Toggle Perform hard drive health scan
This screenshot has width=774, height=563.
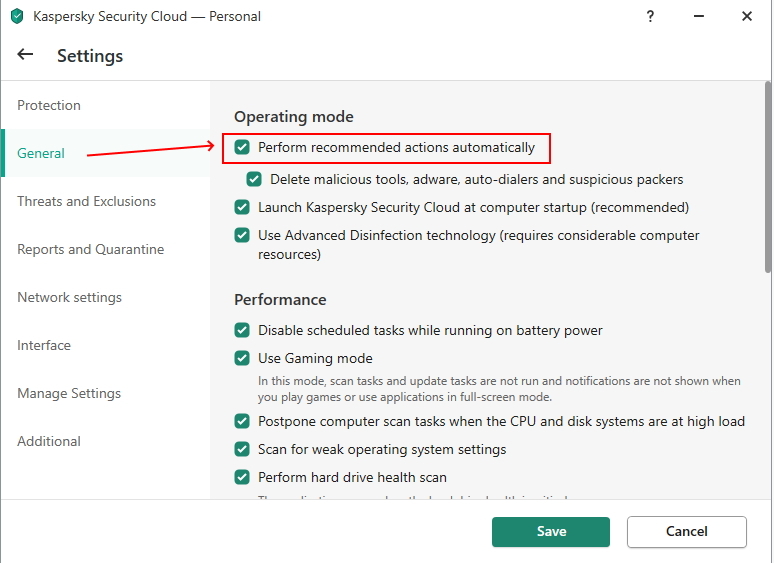[x=242, y=477]
